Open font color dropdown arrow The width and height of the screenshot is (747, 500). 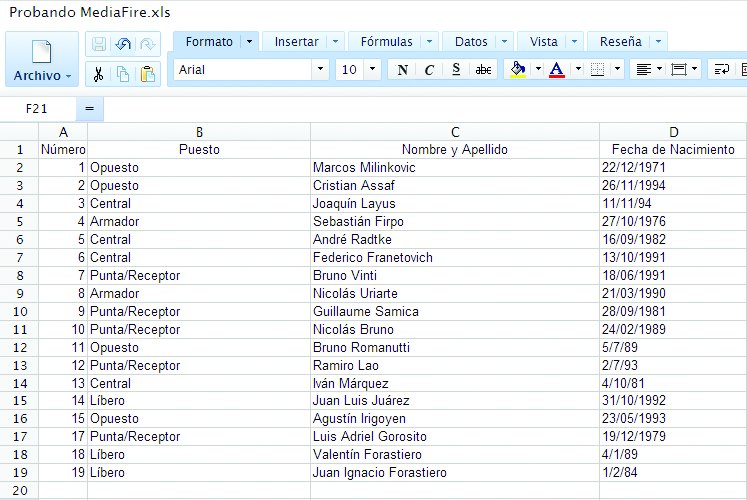[578, 69]
